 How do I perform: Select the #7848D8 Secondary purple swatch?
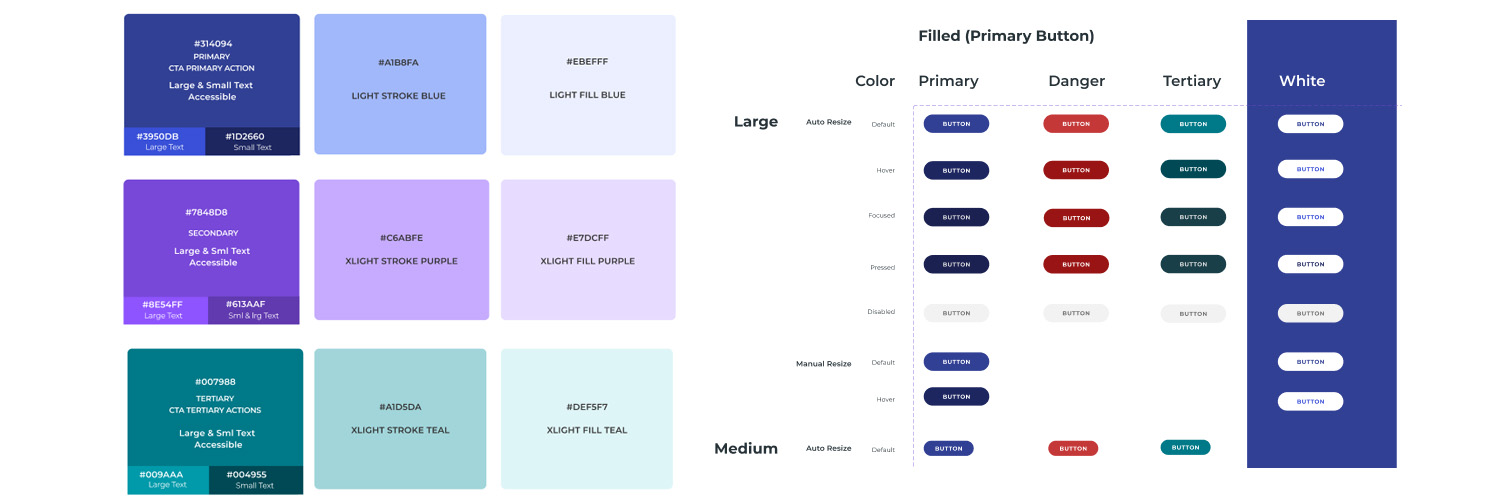[x=211, y=238]
